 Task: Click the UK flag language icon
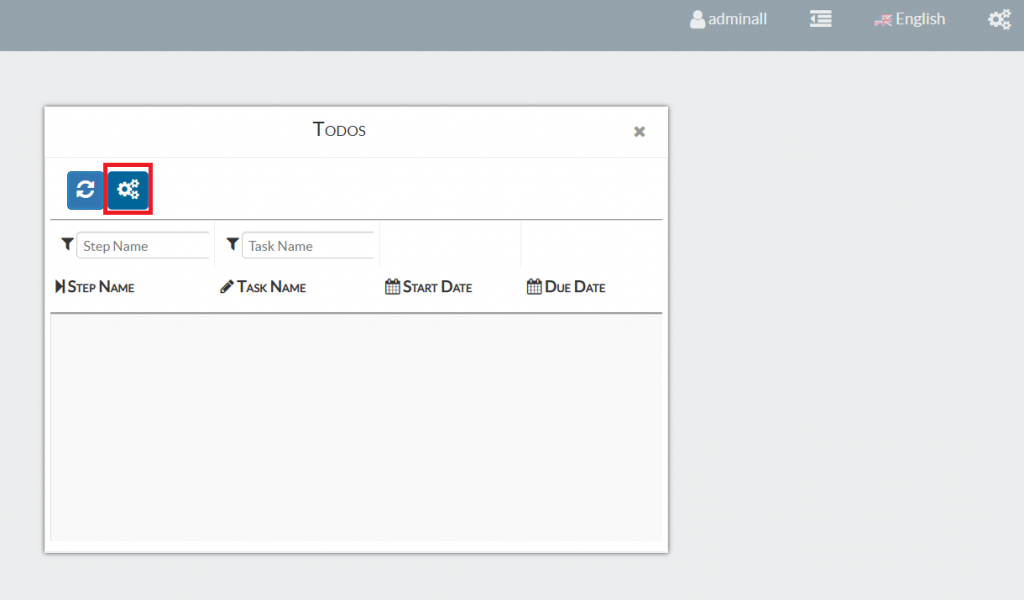tap(883, 19)
